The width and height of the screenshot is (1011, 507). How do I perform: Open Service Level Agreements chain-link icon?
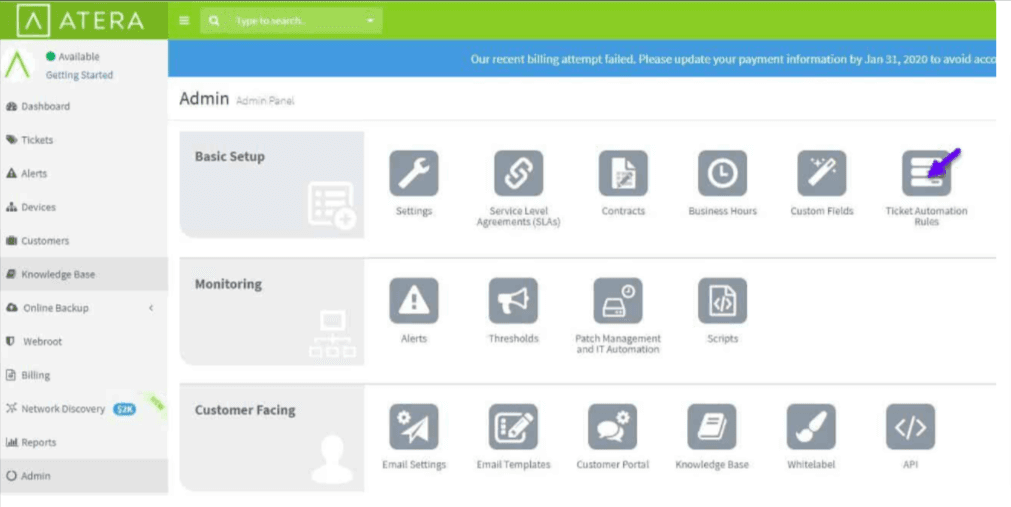[x=518, y=173]
